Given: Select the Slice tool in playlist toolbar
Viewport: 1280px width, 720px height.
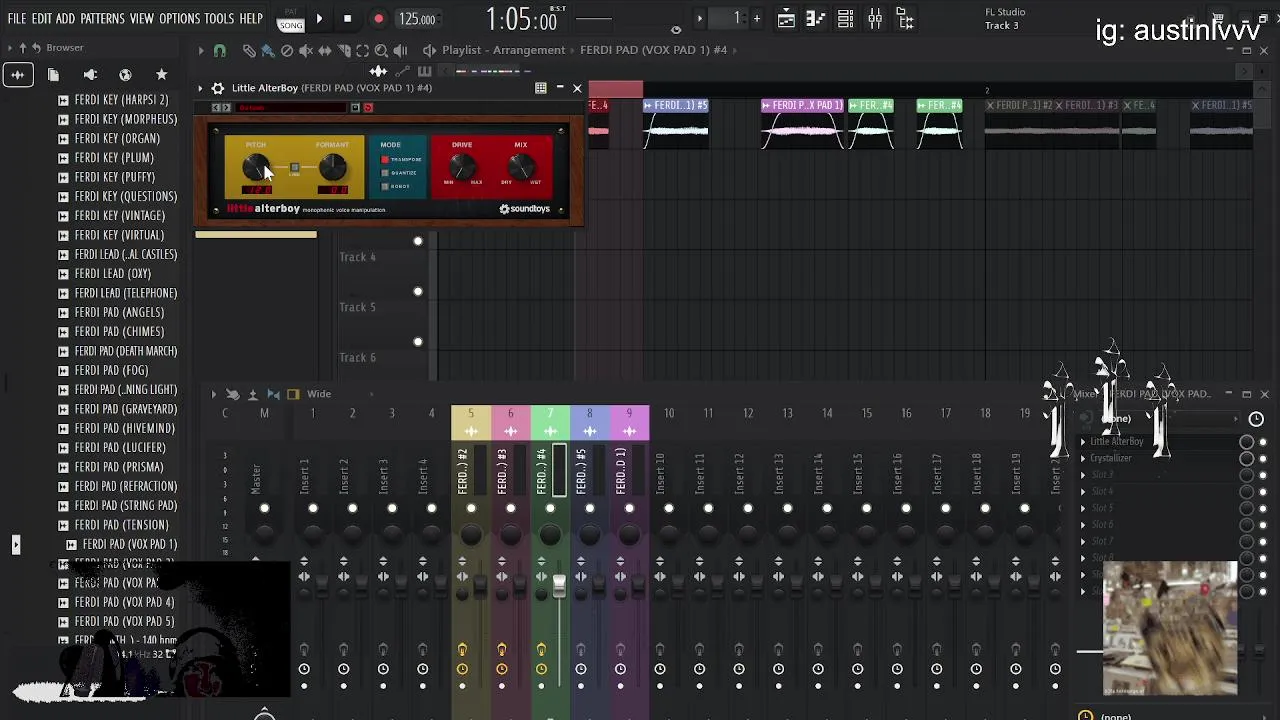Looking at the screenshot, I should click(x=344, y=50).
